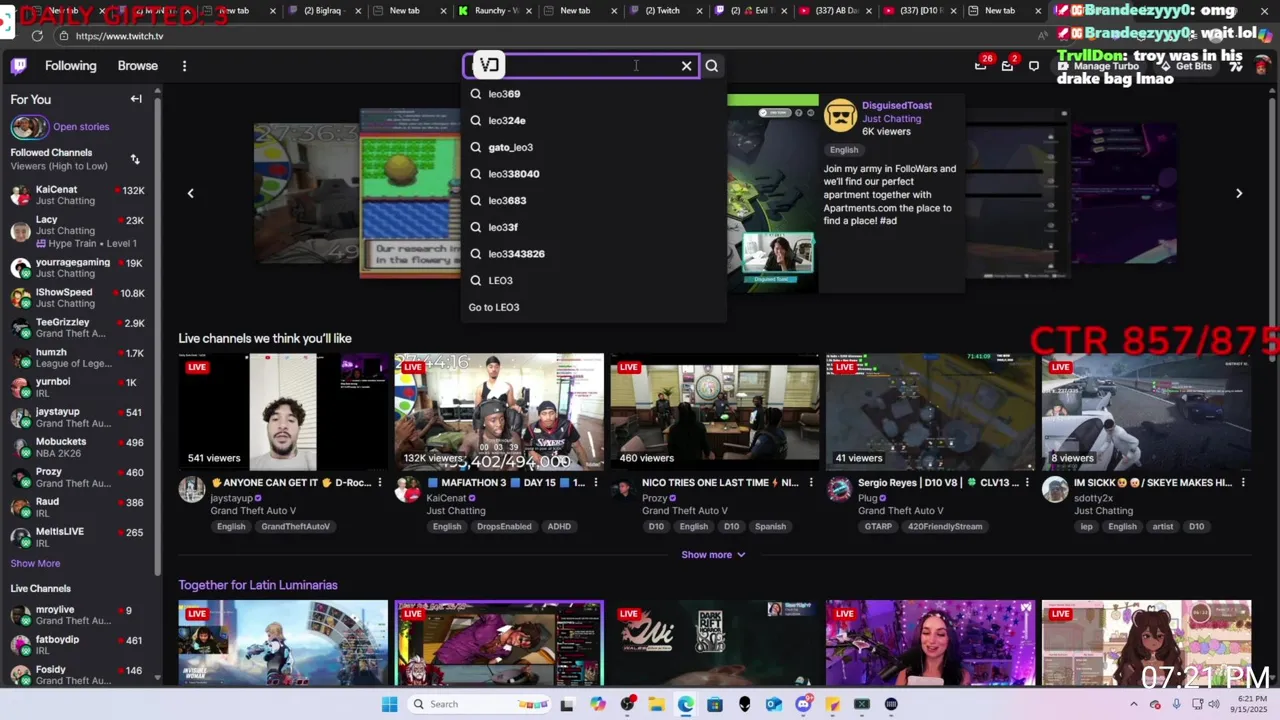The image size is (1280, 720).
Task: Open Outlook from the taskbar
Action: point(773,704)
